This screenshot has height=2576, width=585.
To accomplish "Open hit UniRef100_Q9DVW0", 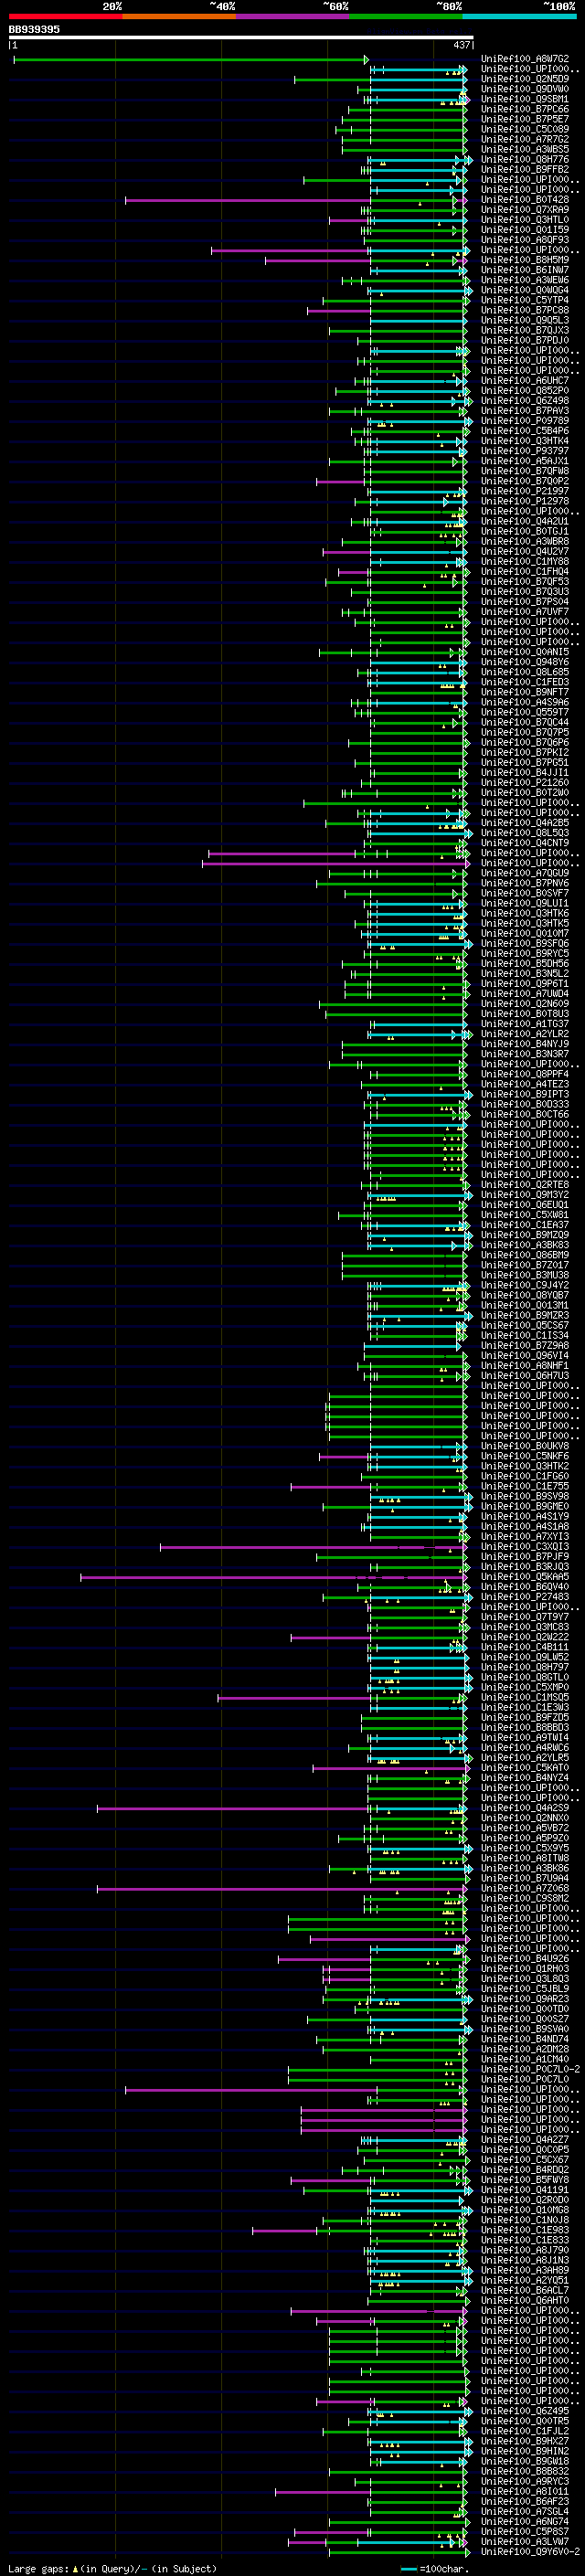I will point(525,89).
